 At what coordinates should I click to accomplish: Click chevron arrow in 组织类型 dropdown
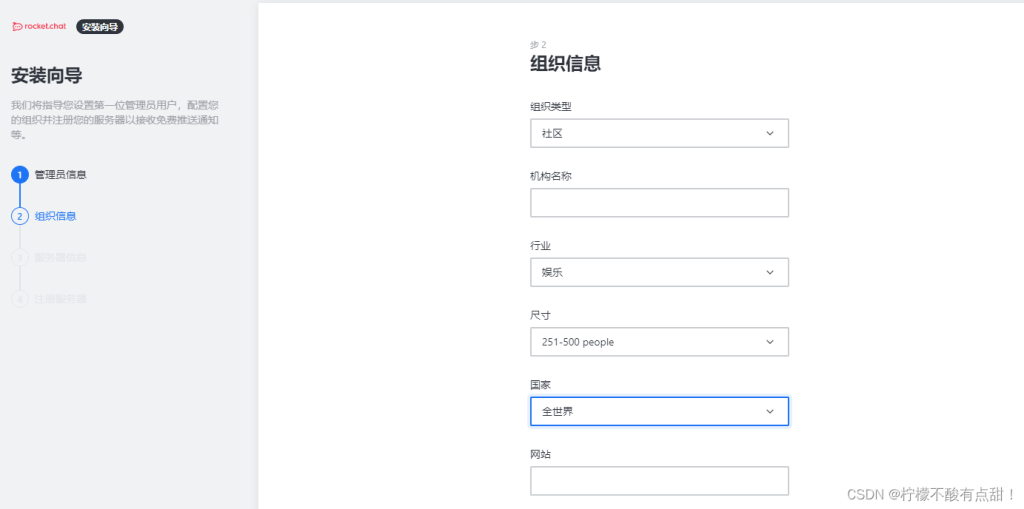(x=770, y=133)
